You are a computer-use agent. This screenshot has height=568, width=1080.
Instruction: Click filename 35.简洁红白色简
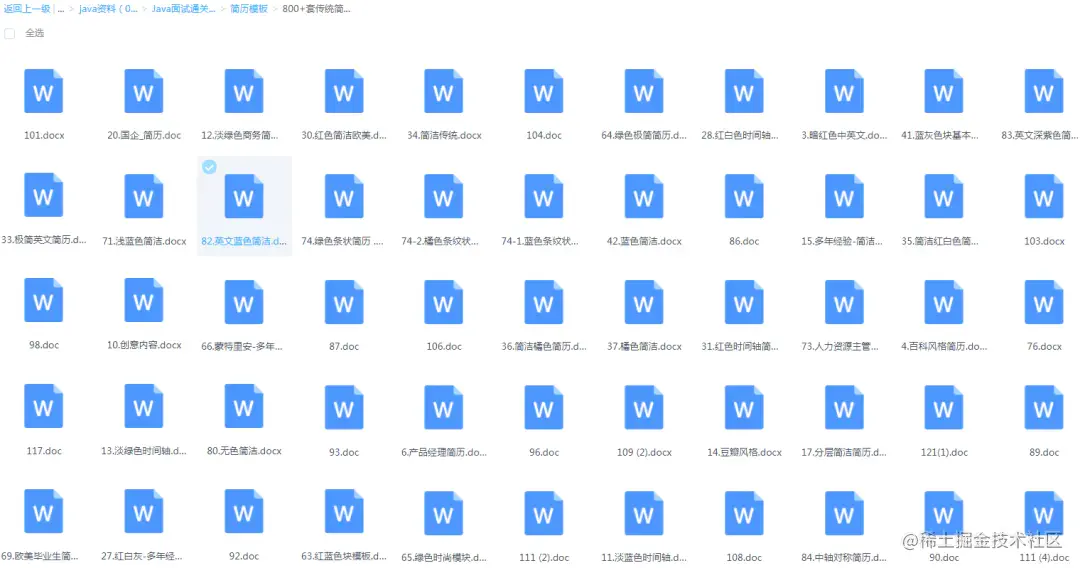[x=939, y=241]
